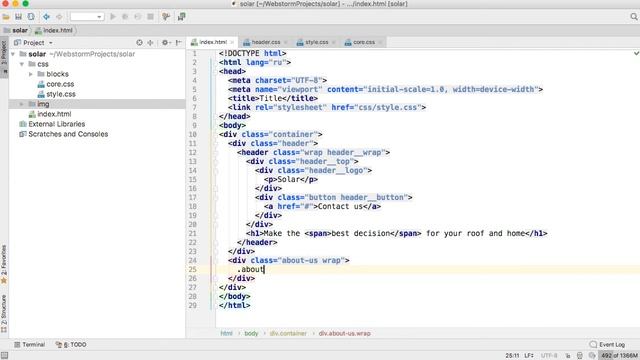Click the grayed forward navigation arrow
Image resolution: width=640 pixels, height=360 pixels.
[59, 17]
